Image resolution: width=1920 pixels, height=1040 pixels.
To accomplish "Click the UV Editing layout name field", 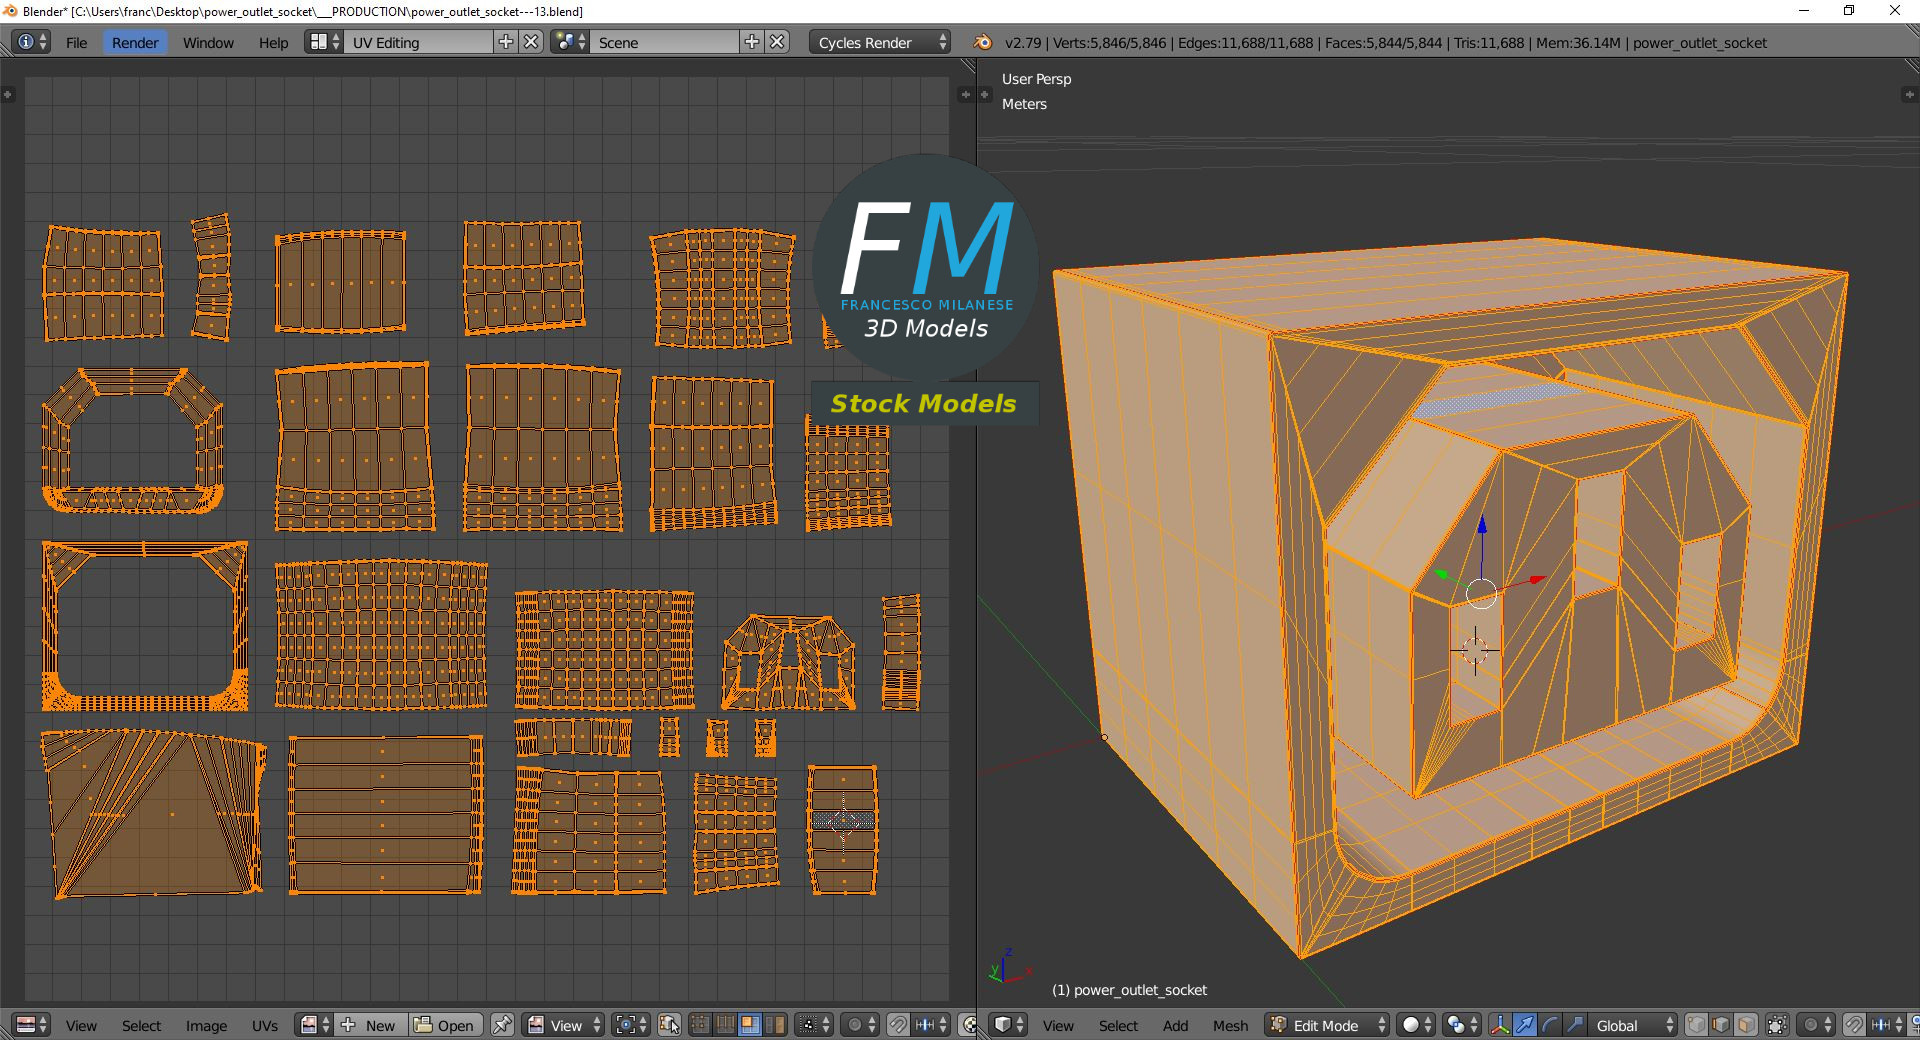I will 419,42.
